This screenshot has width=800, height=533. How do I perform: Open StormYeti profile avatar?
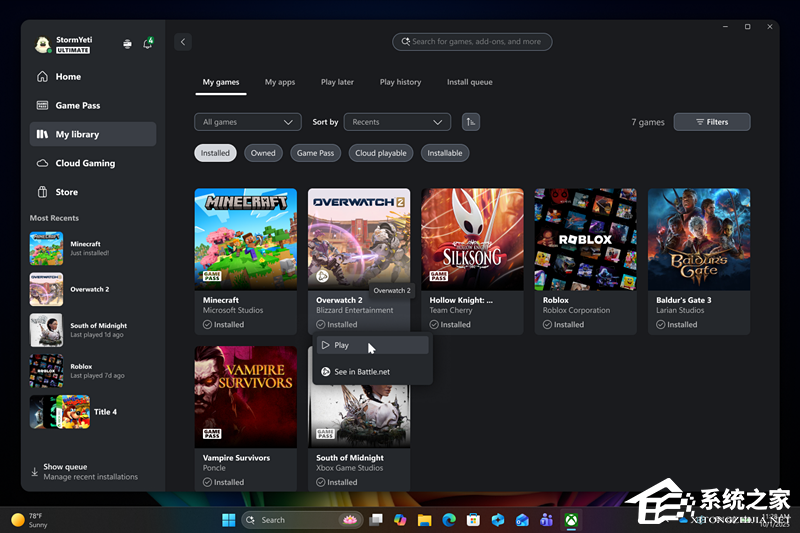tap(43, 45)
